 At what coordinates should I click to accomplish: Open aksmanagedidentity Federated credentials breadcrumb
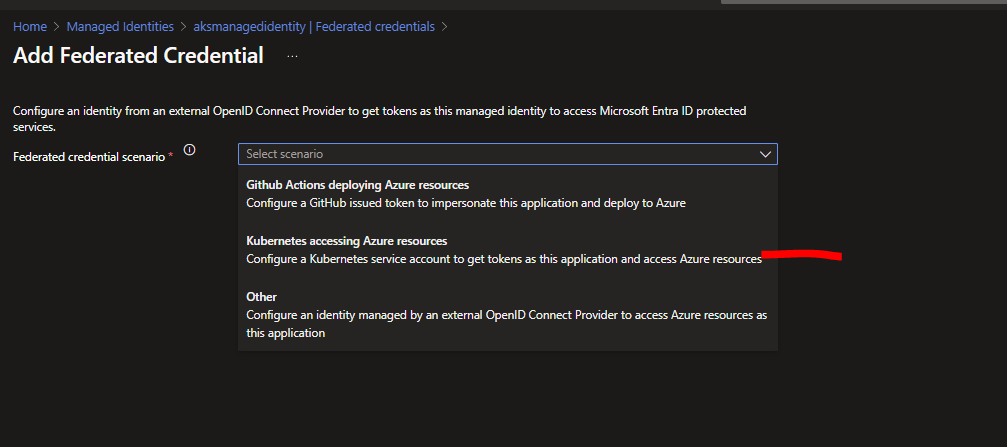click(x=314, y=27)
